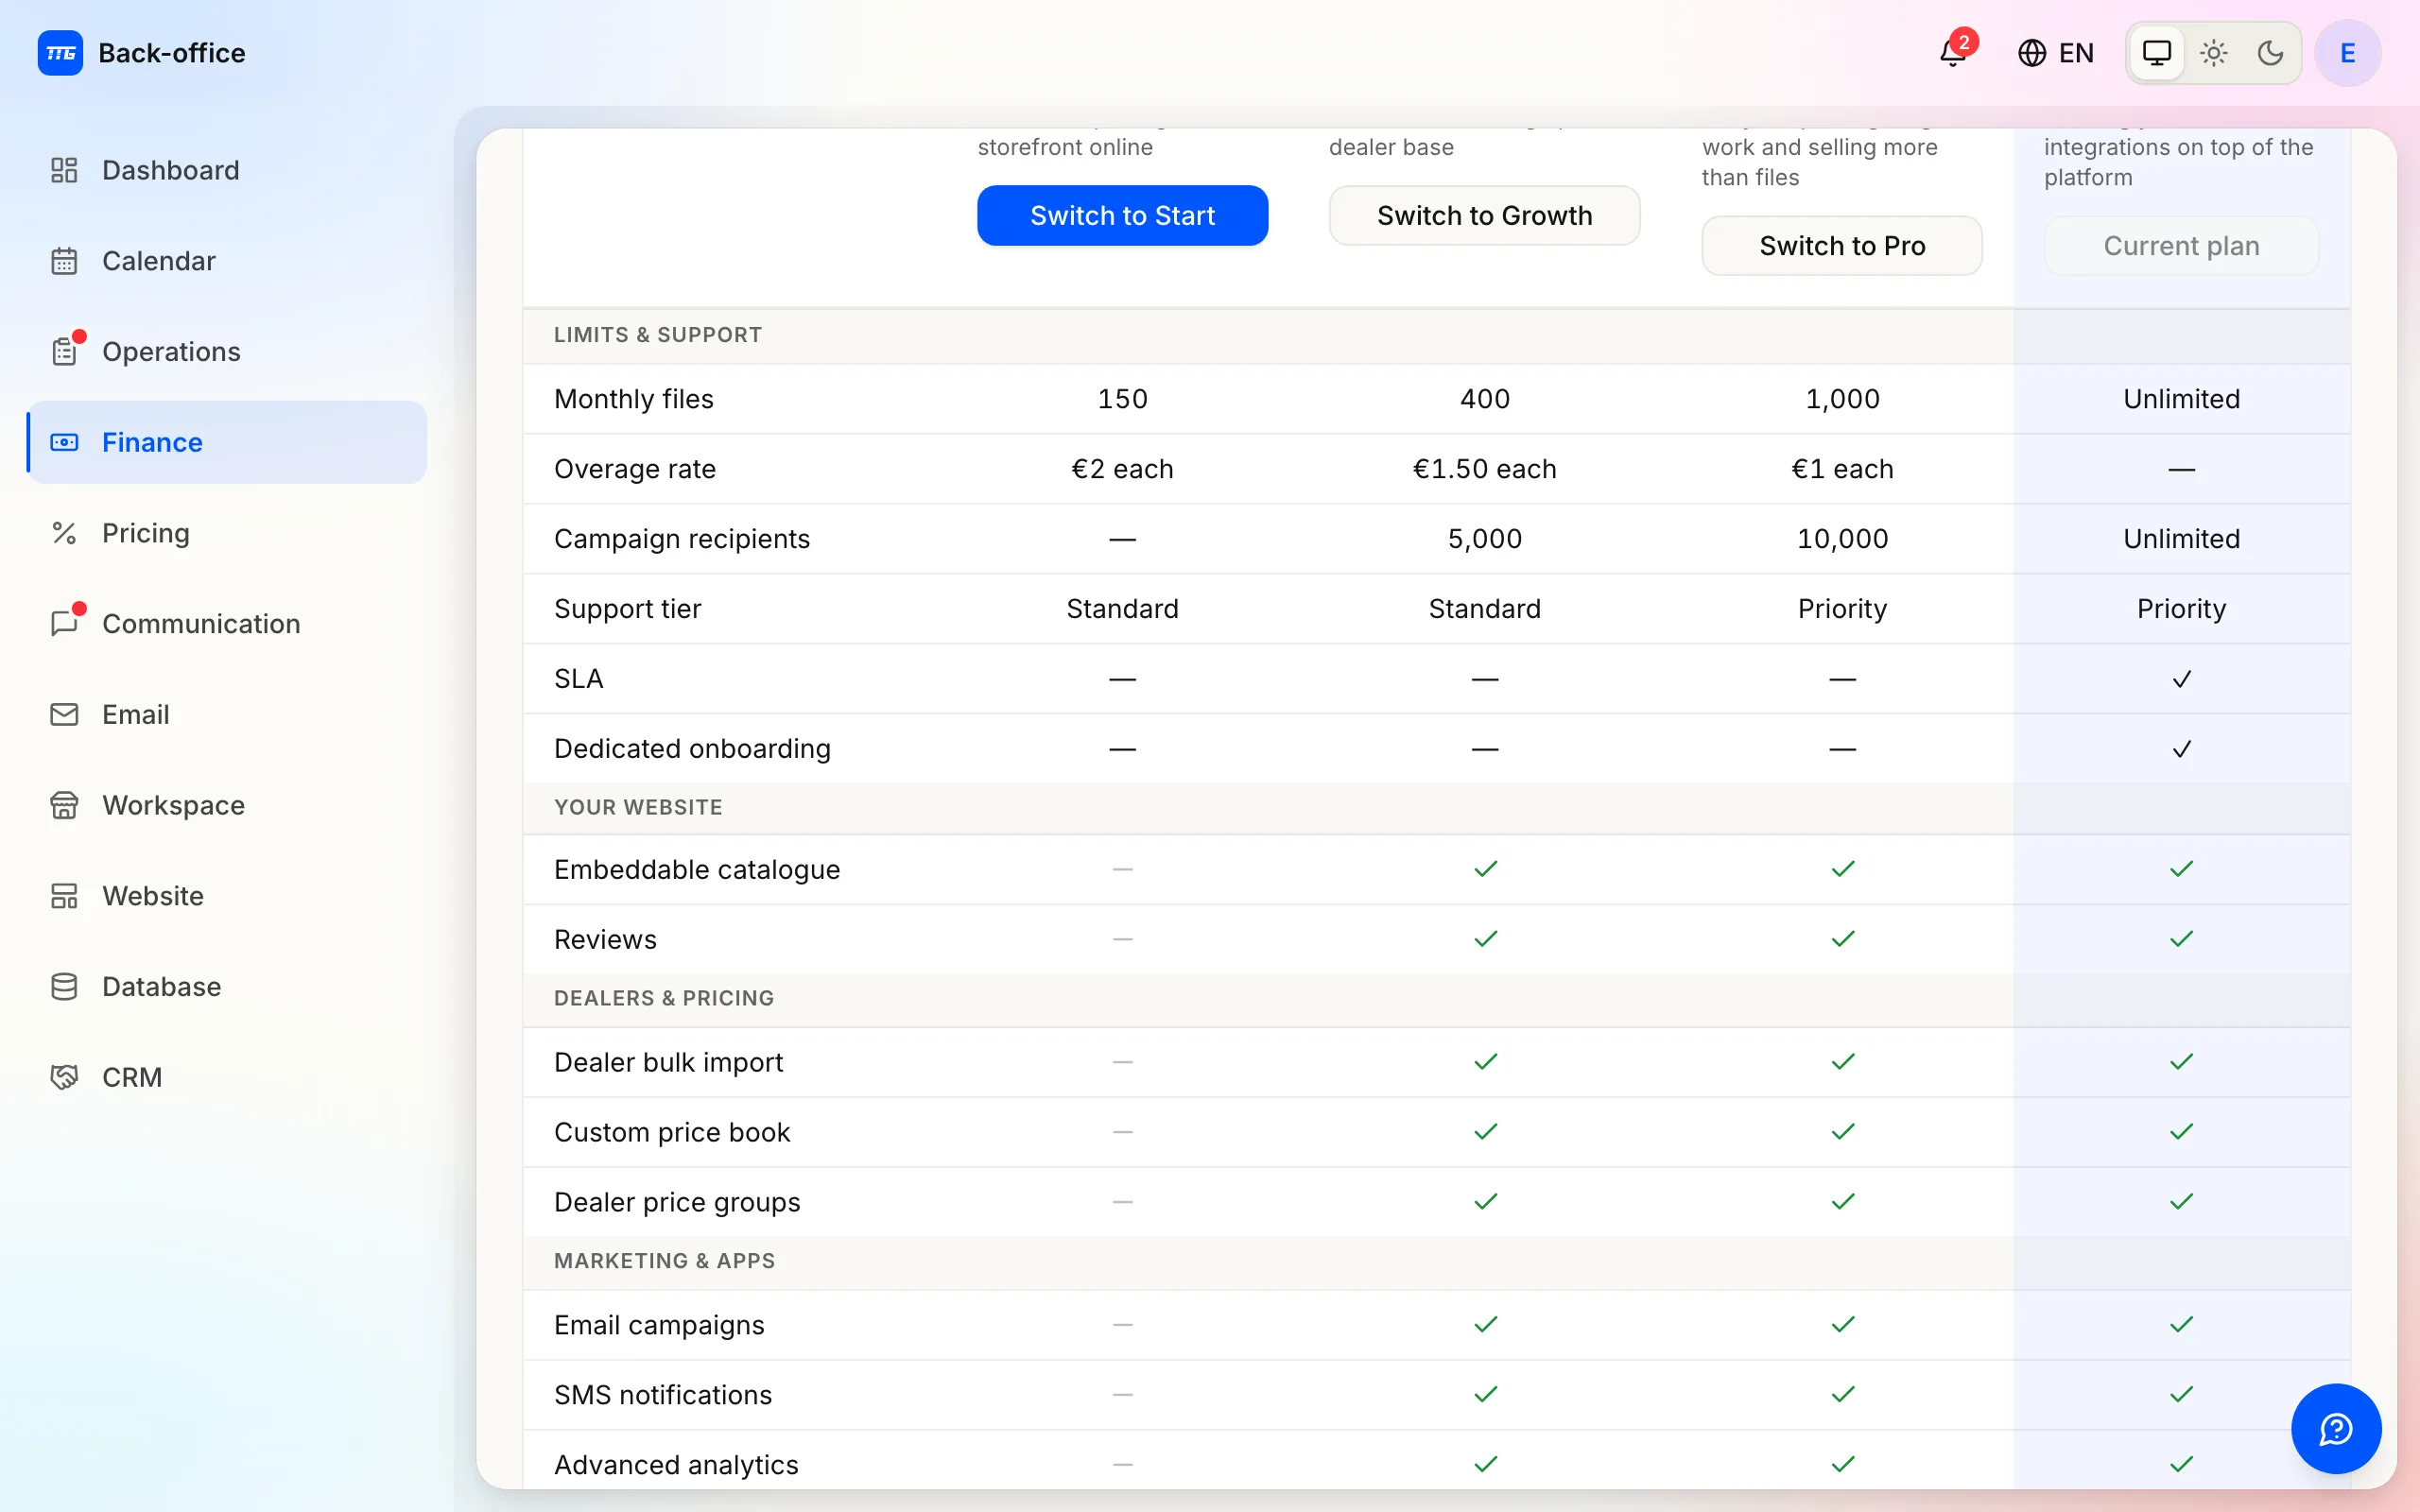Screen dimensions: 2420x1512
Task: Click the Back-office logo icon
Action: pos(61,53)
